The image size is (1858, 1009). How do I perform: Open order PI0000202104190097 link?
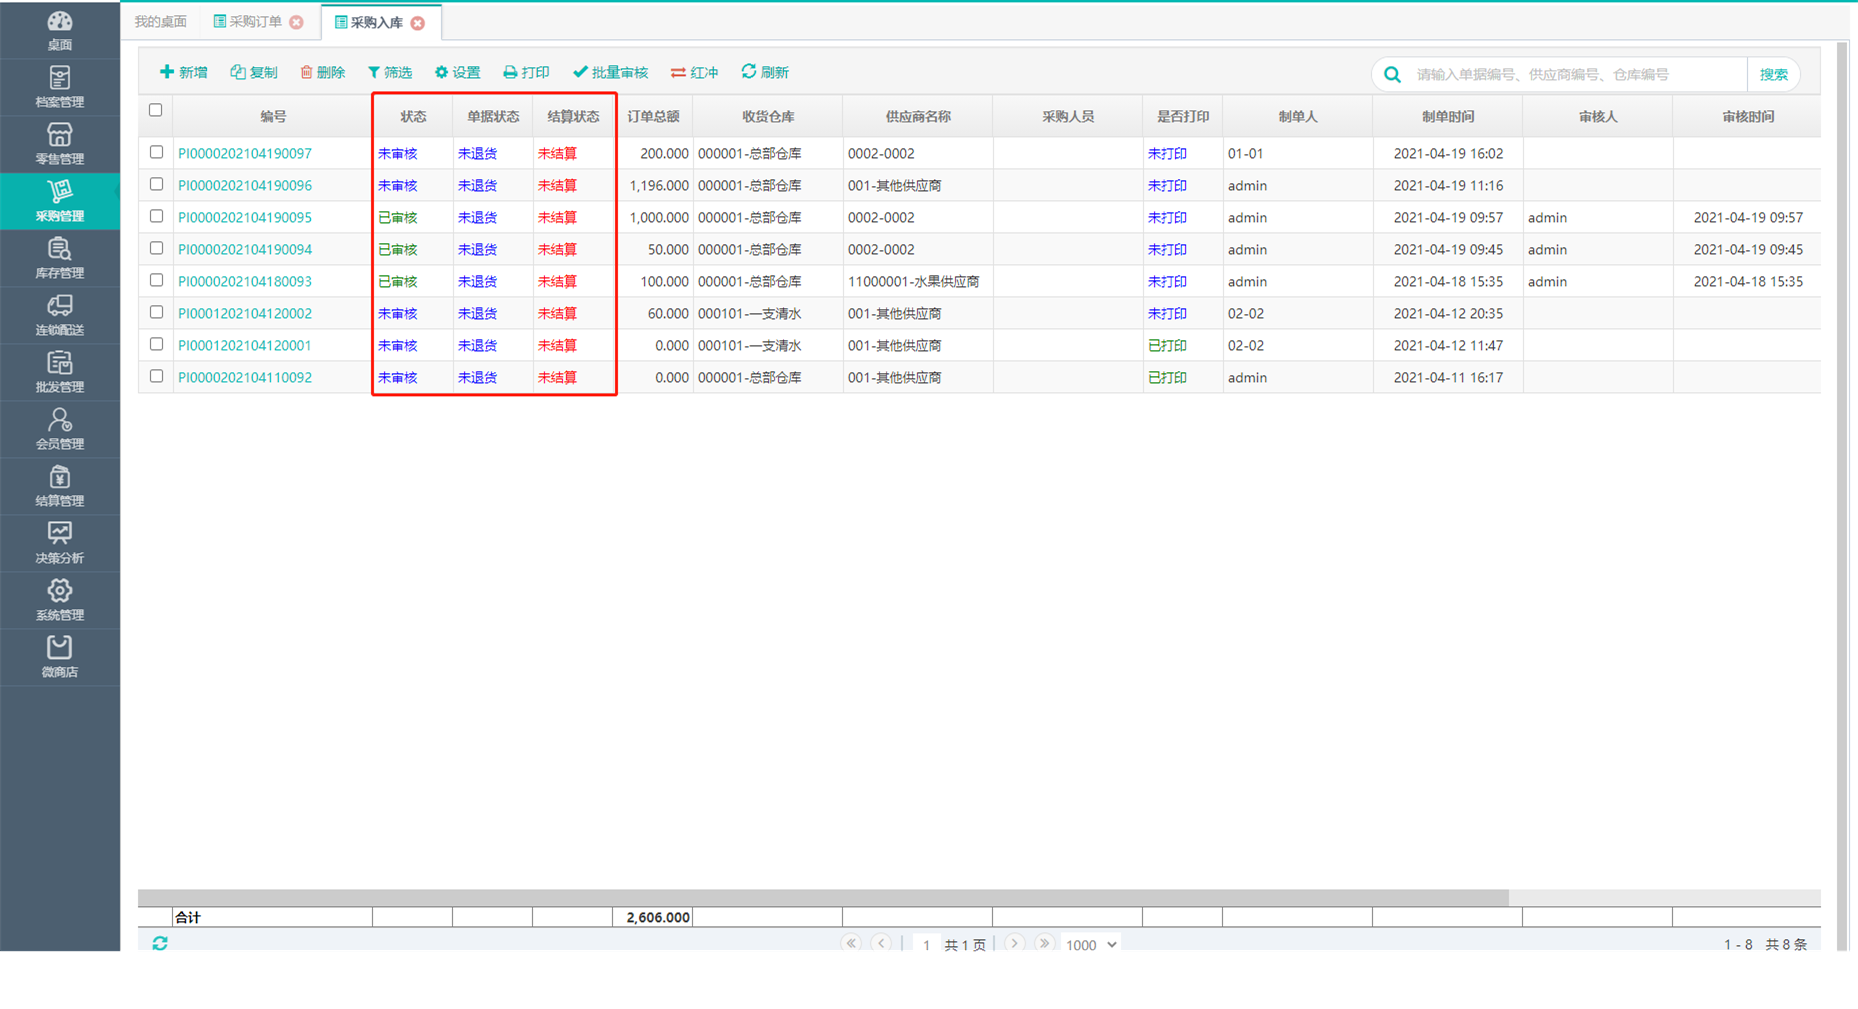click(245, 153)
